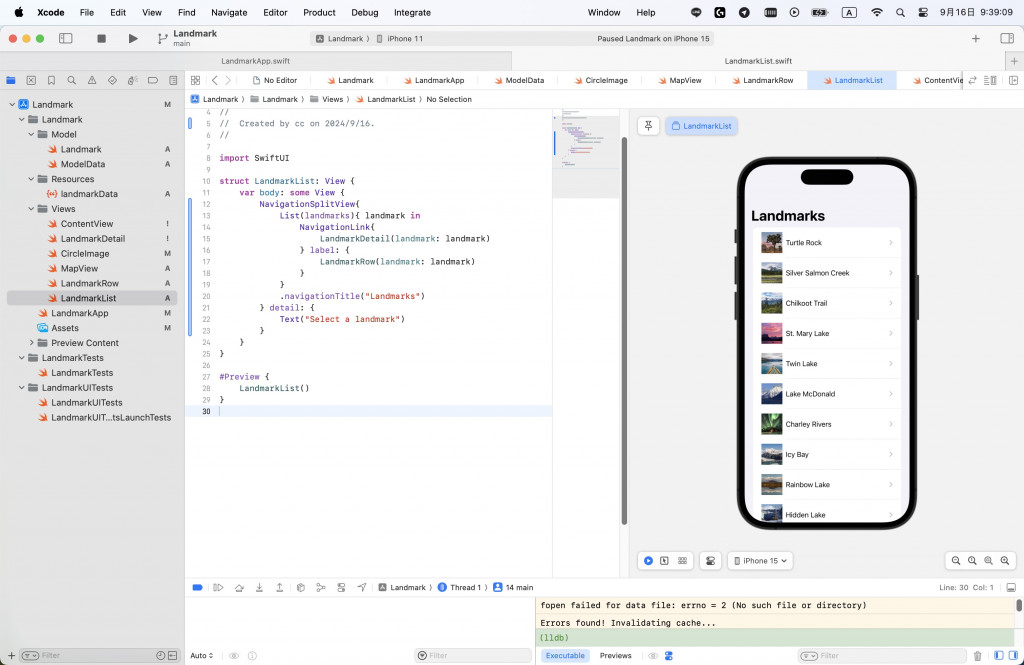Toggle the console pane
Image resolution: width=1024 pixels, height=665 pixels.
point(1012,655)
